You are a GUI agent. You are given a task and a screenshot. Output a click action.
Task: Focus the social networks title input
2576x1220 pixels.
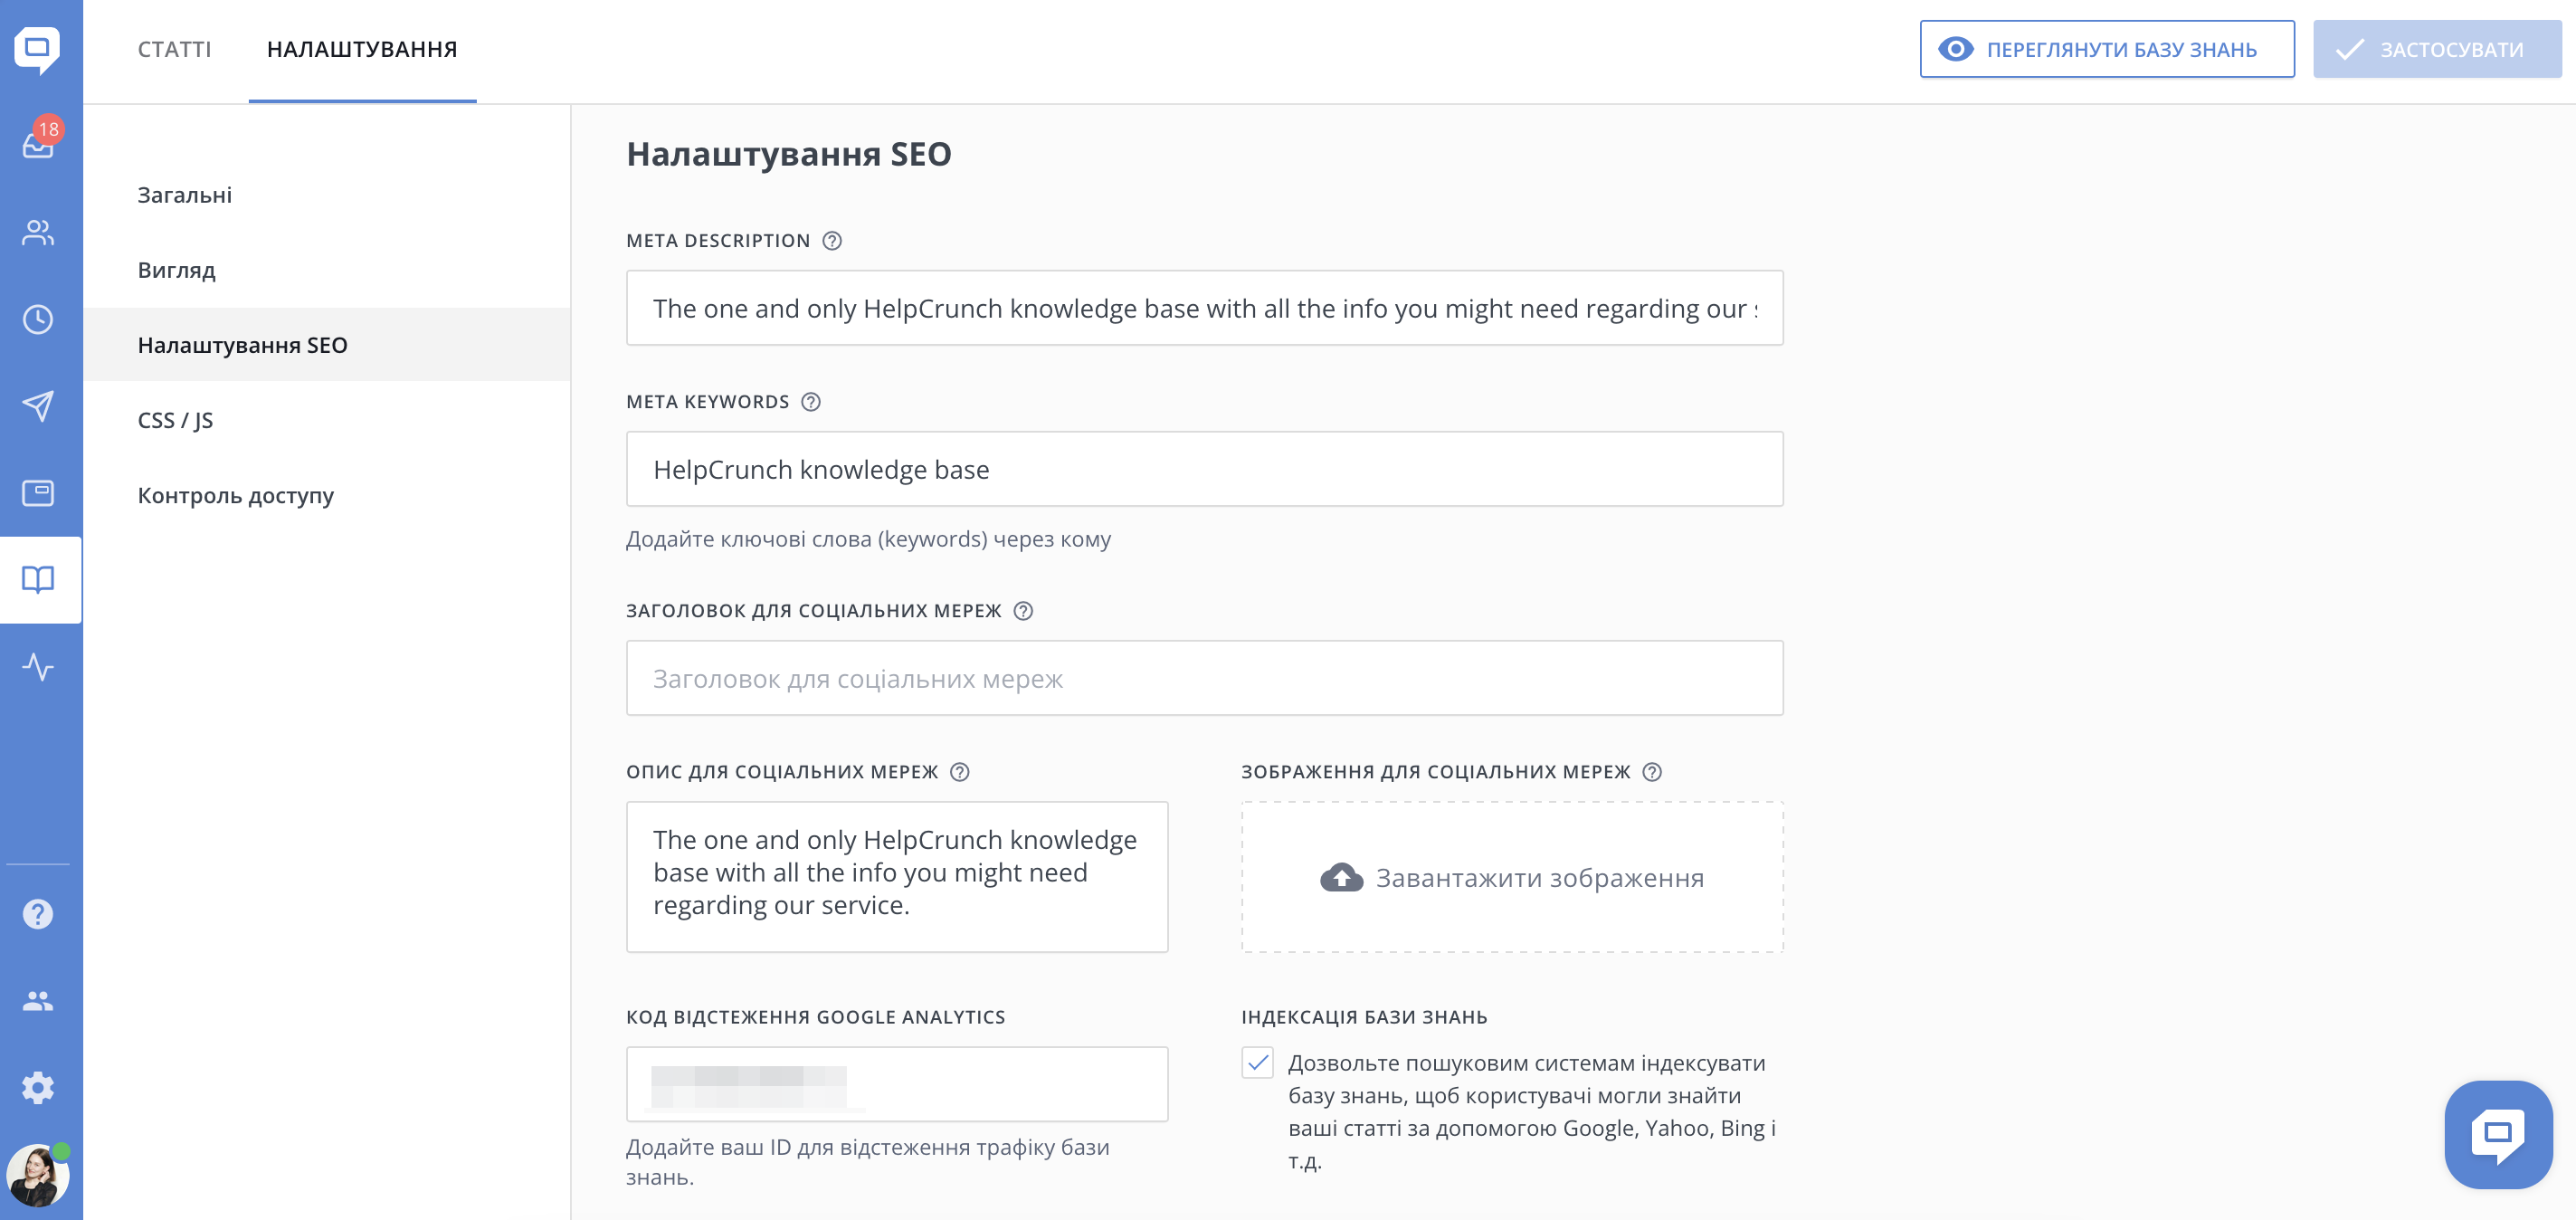[x=1204, y=679]
